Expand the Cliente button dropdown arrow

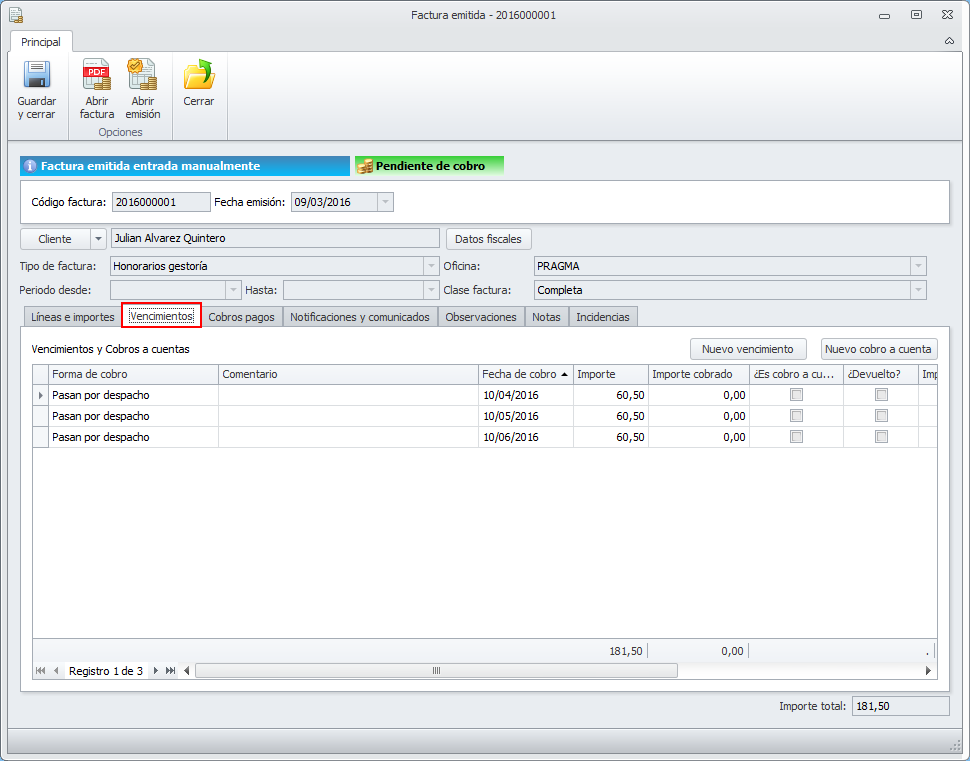point(97,239)
